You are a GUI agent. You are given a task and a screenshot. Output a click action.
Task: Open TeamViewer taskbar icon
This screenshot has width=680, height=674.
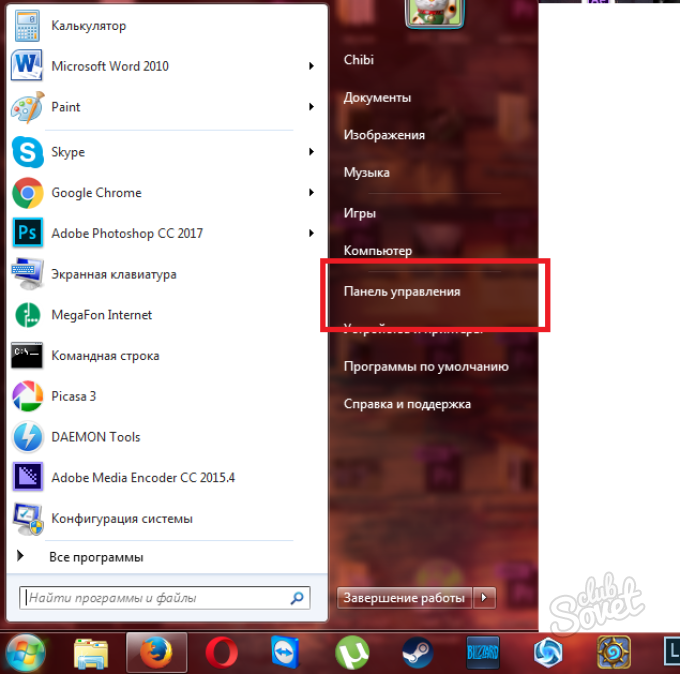(286, 653)
